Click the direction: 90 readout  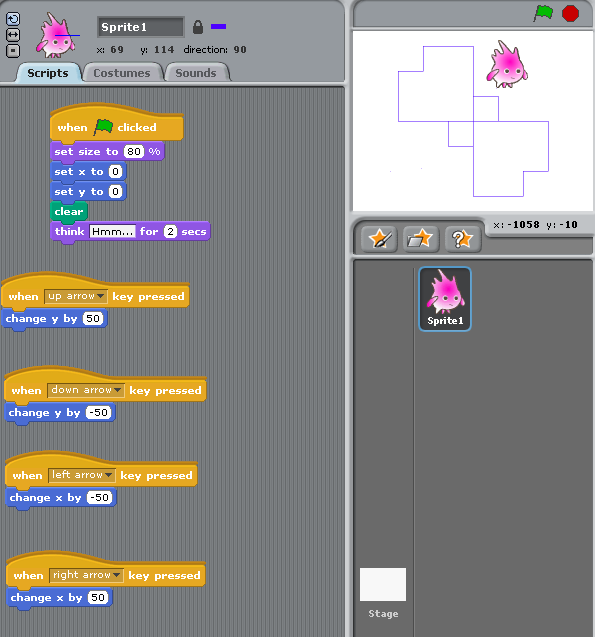click(x=215, y=50)
